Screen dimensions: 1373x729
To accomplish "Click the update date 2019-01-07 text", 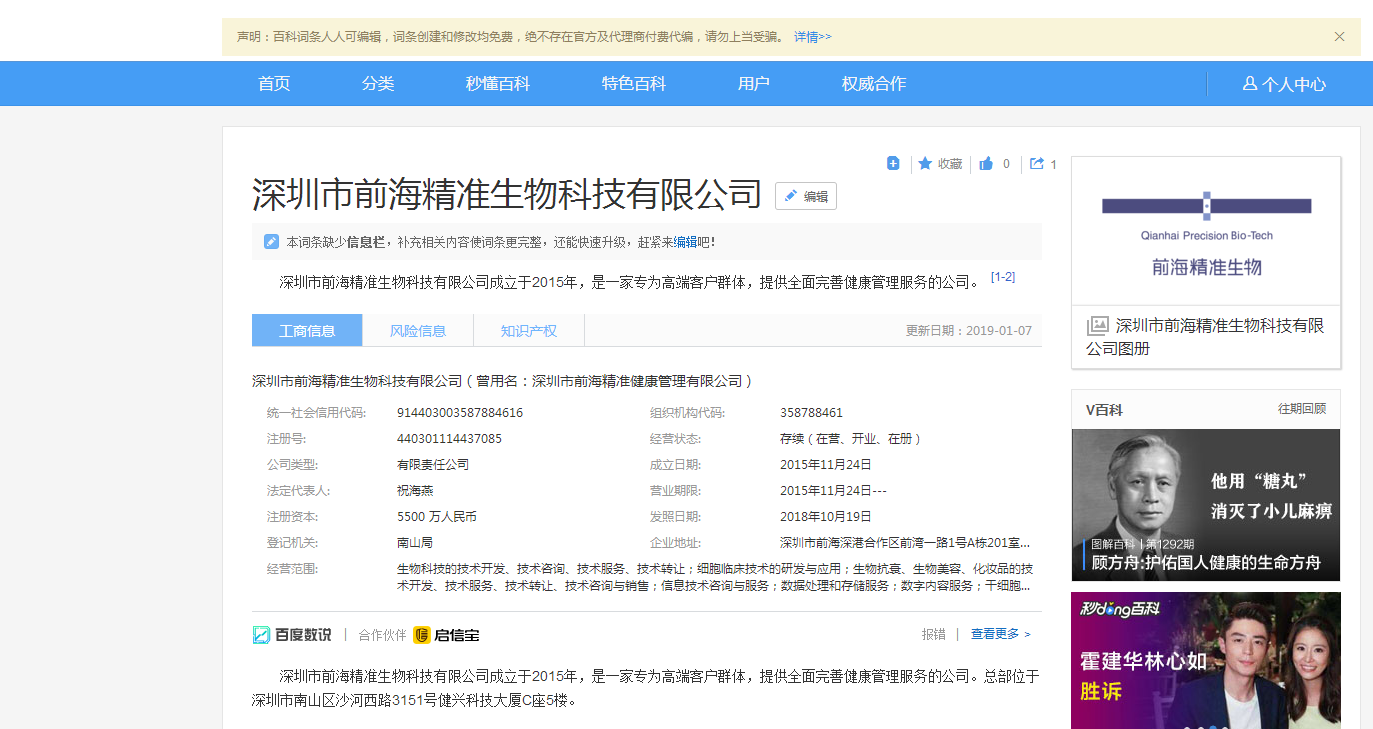I will pos(999,331).
